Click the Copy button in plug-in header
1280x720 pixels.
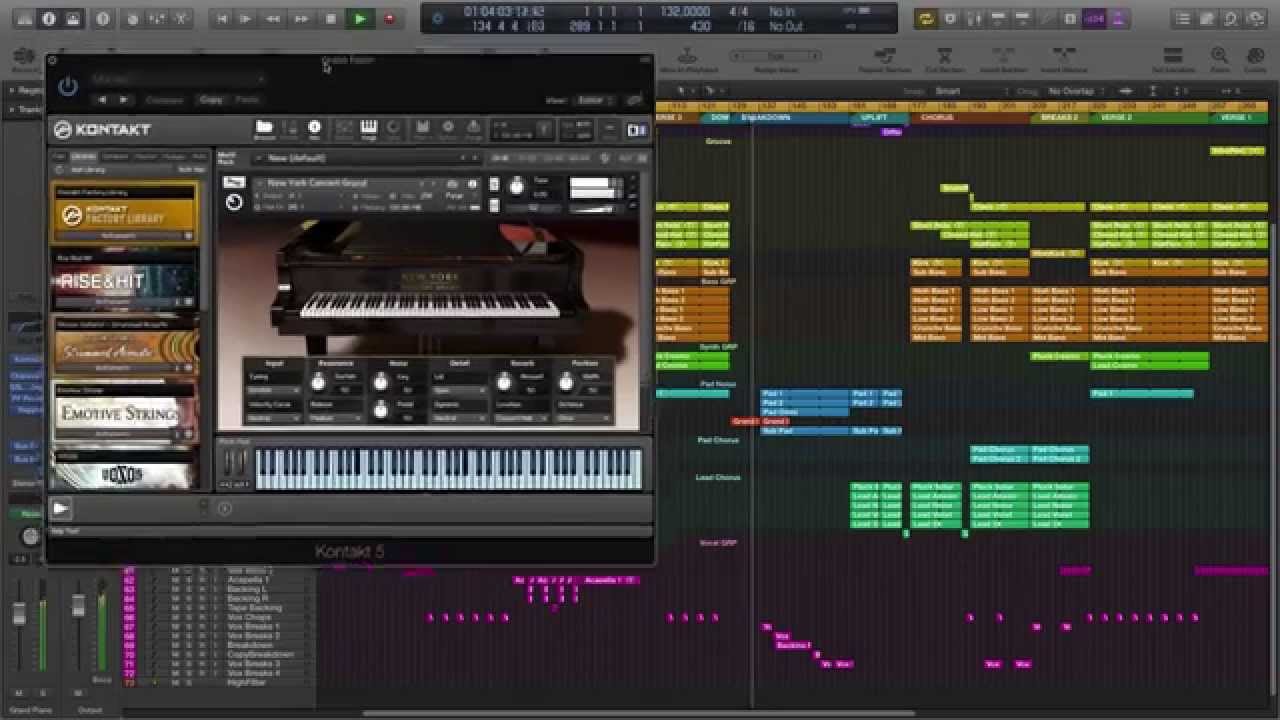pos(211,100)
